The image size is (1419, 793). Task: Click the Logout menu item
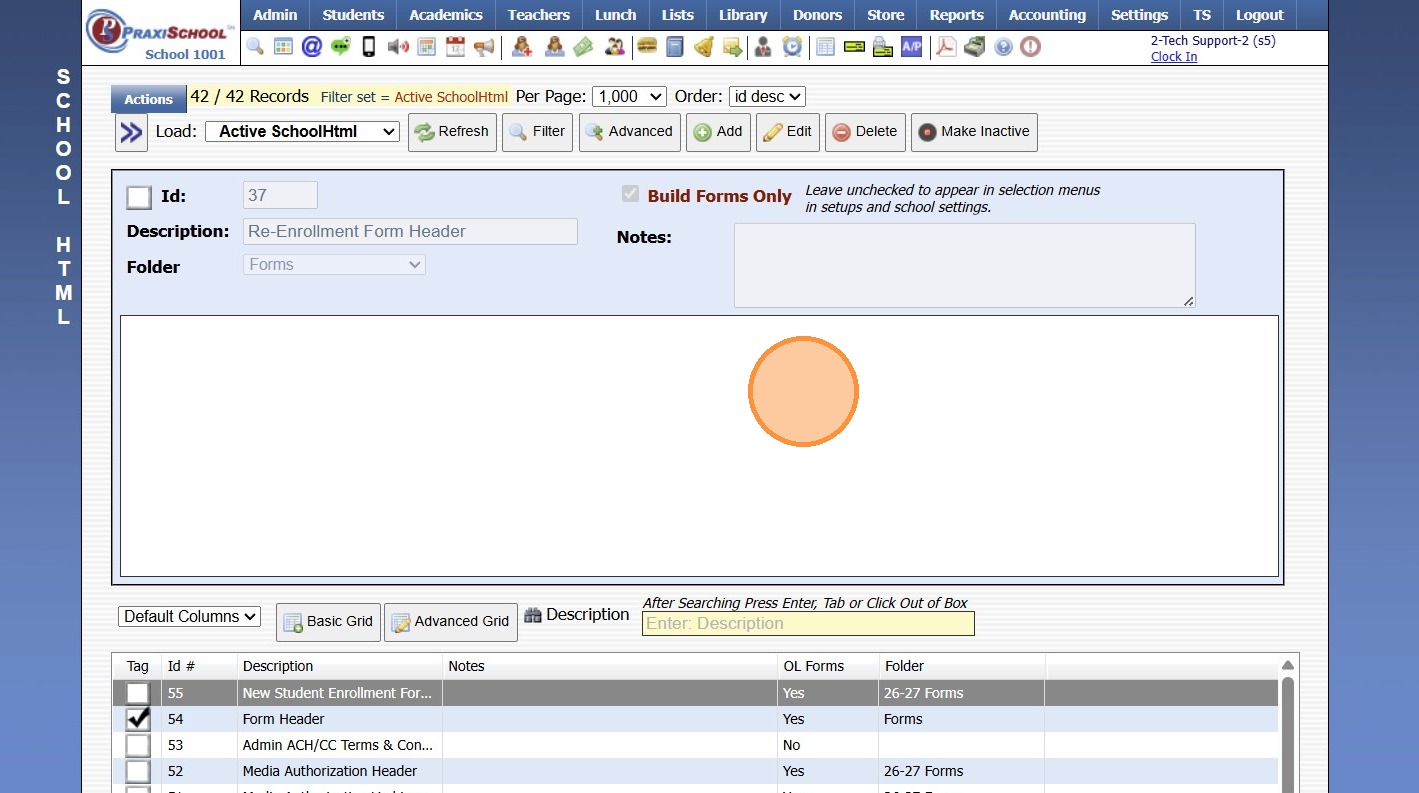pos(1259,15)
